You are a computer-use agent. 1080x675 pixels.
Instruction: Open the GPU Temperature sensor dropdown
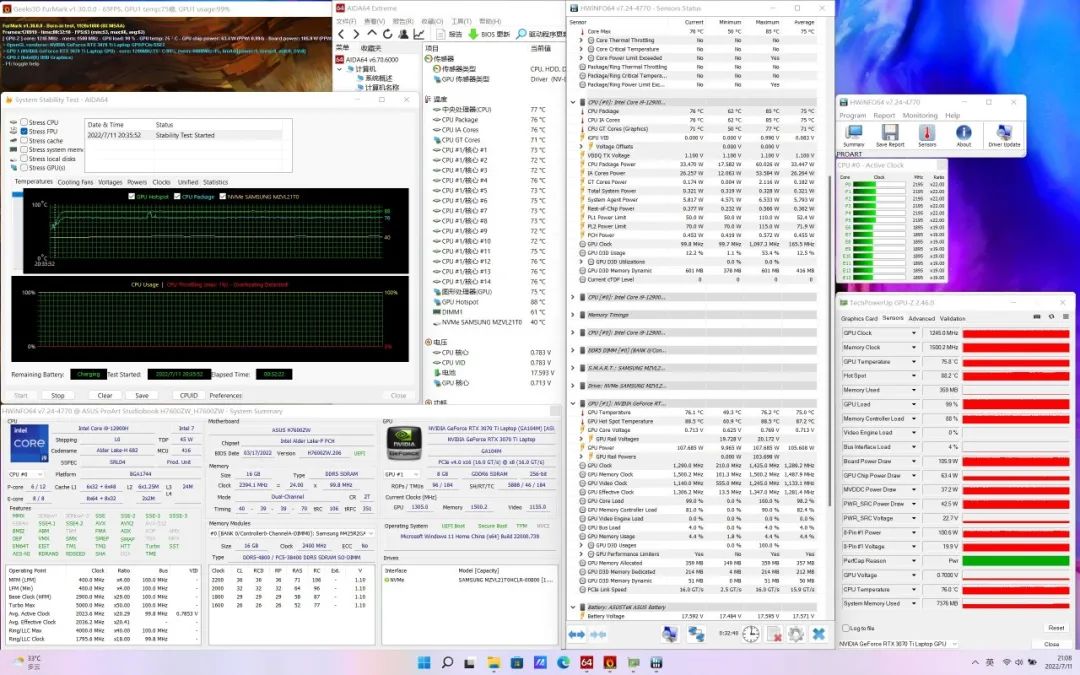coord(916,362)
